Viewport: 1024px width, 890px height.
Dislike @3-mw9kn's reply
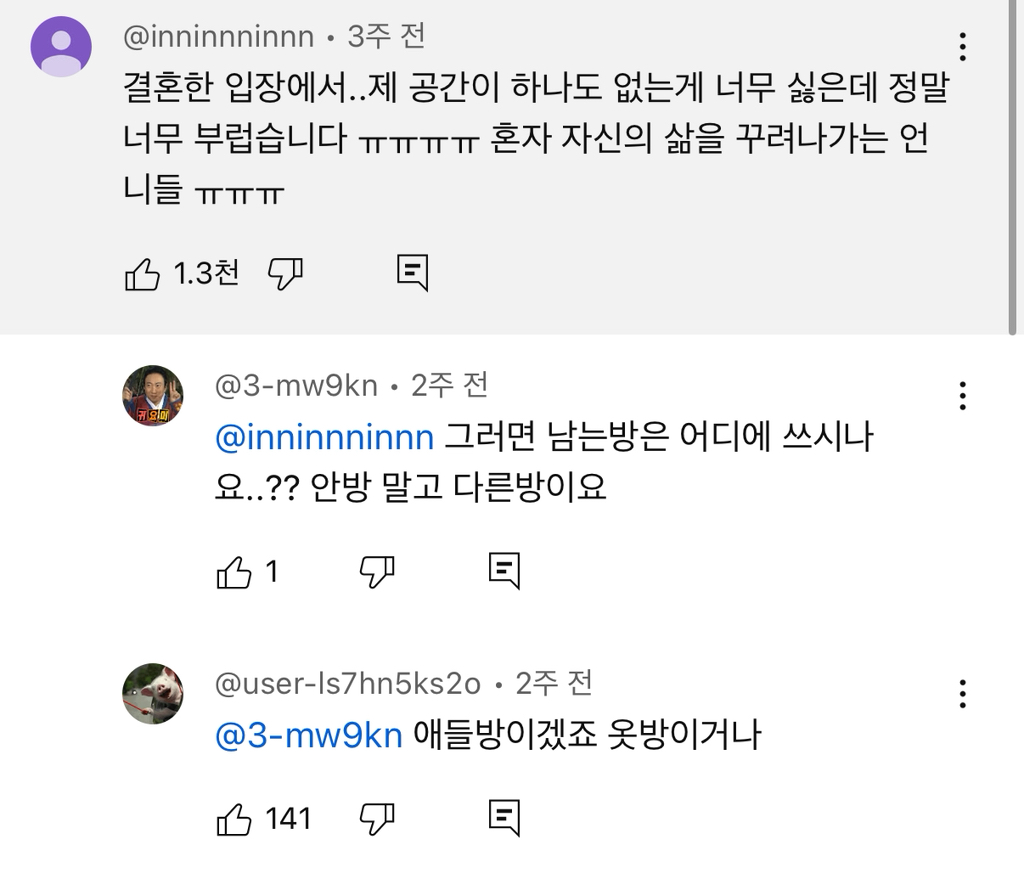(377, 573)
